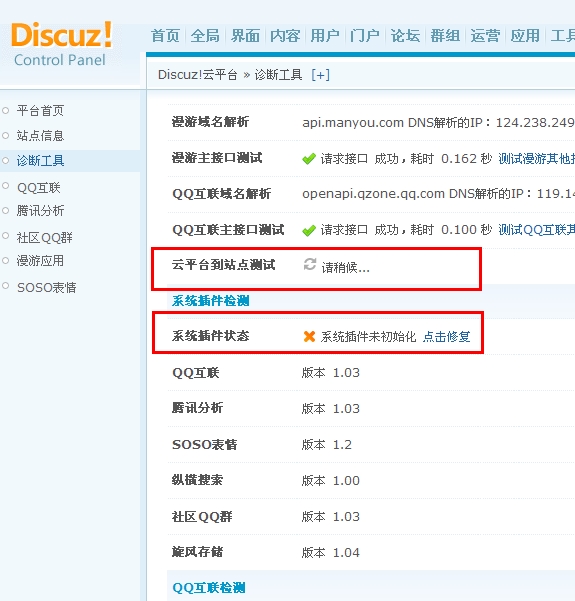Click the QQ互联 plugin row label
The height and width of the screenshot is (601, 575).
tap(196, 373)
